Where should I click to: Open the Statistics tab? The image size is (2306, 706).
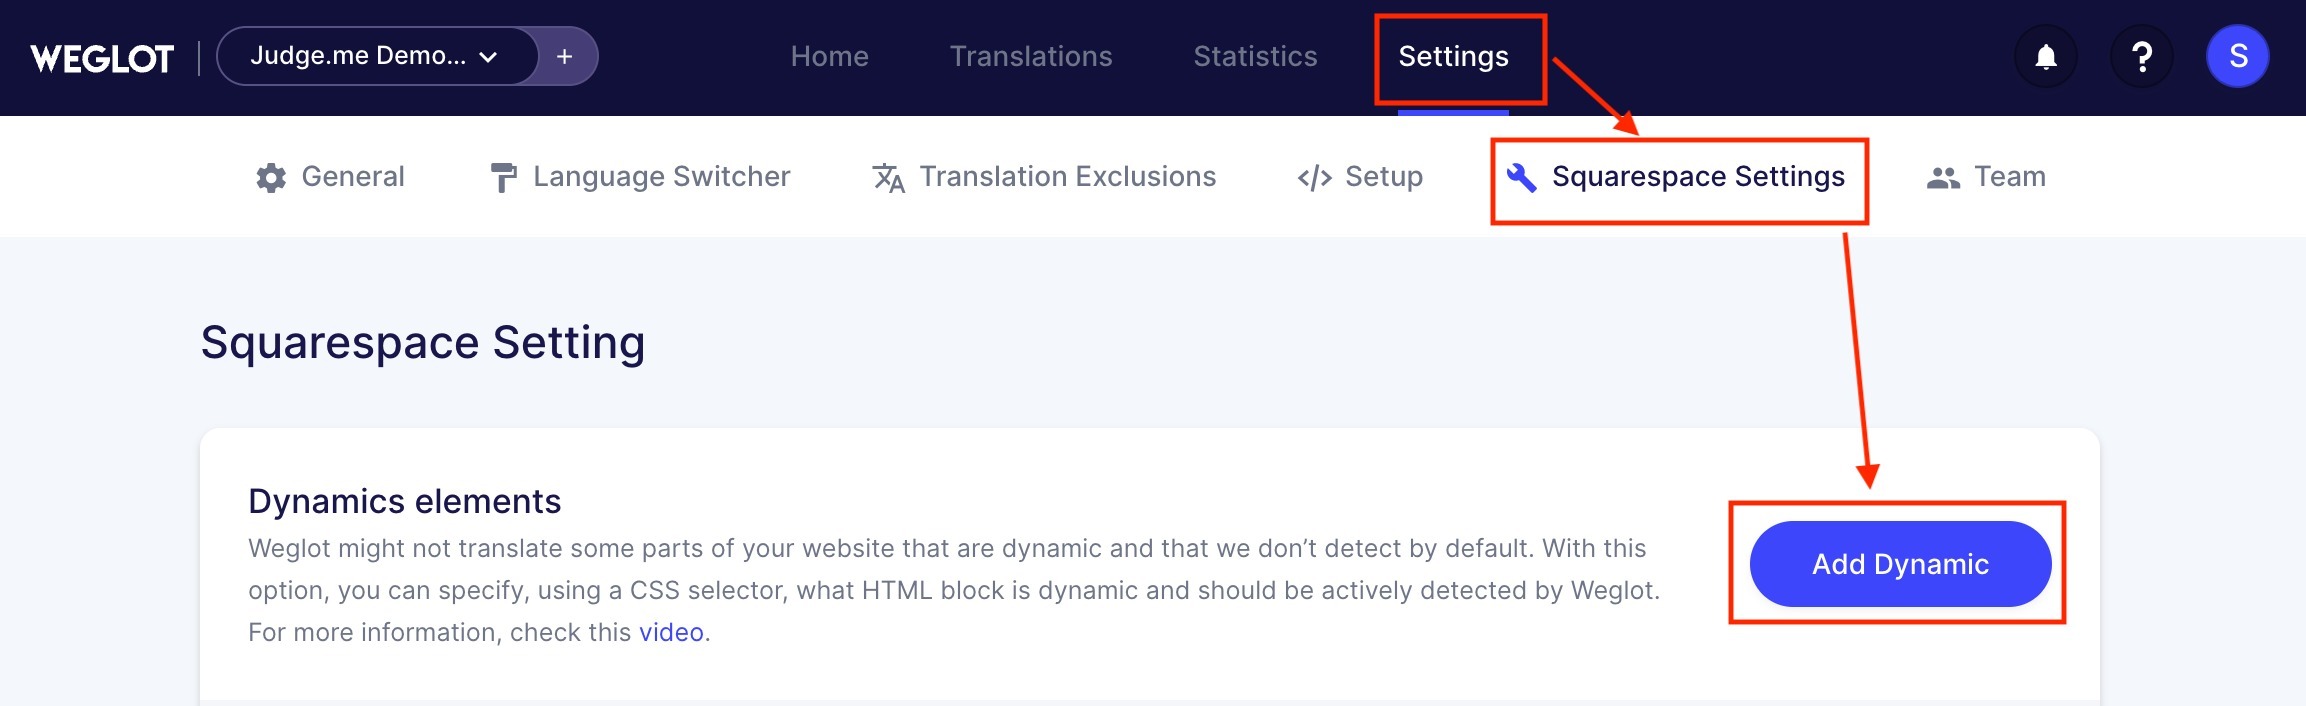click(1255, 57)
